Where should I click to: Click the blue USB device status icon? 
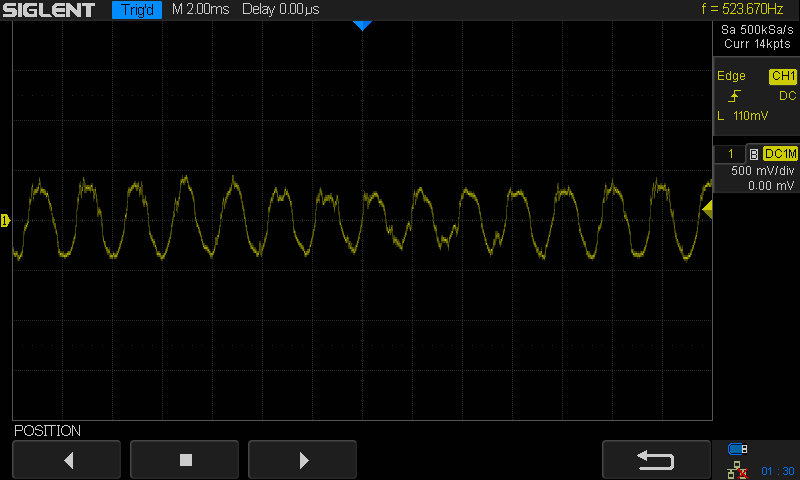coord(737,449)
